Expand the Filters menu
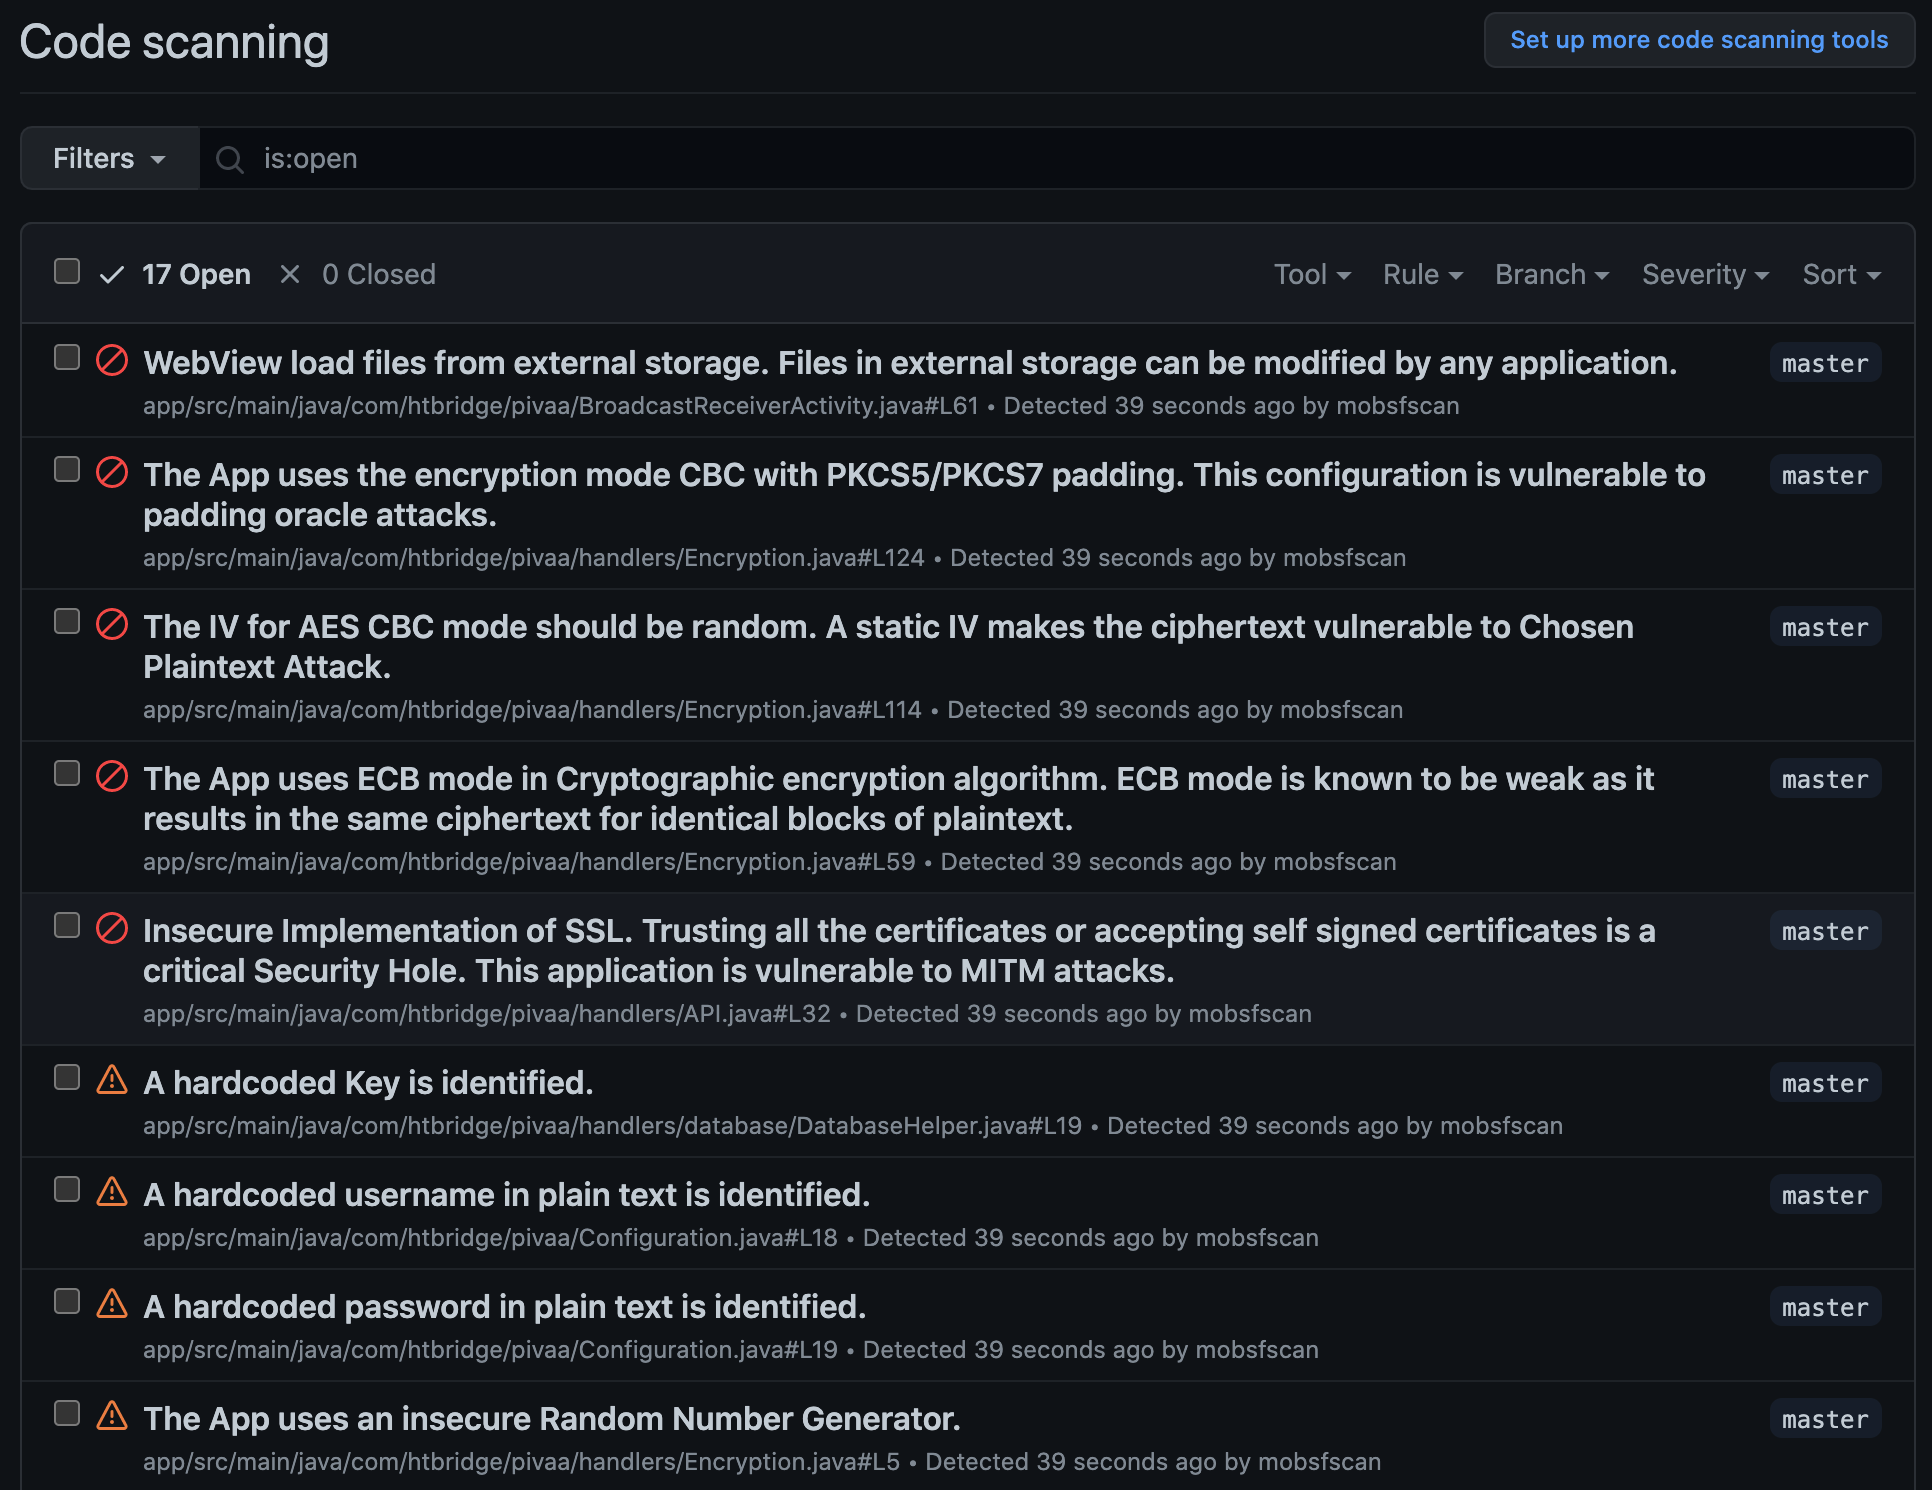This screenshot has height=1490, width=1932. [108, 158]
